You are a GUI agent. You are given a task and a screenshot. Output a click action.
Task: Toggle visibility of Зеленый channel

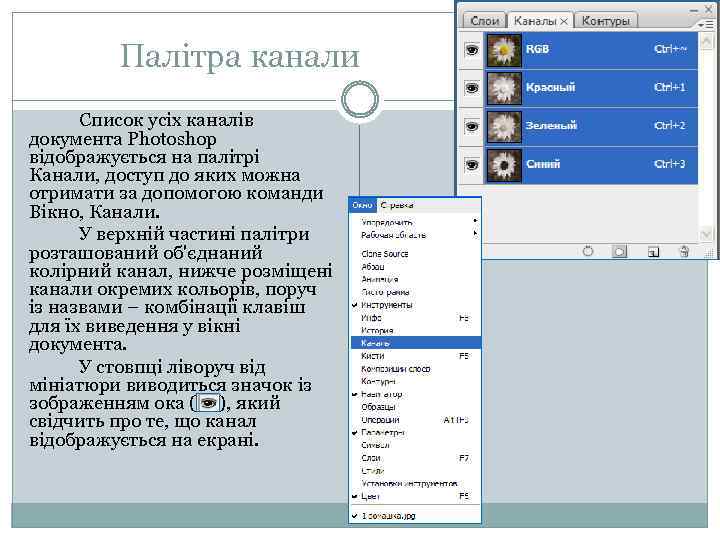472,126
